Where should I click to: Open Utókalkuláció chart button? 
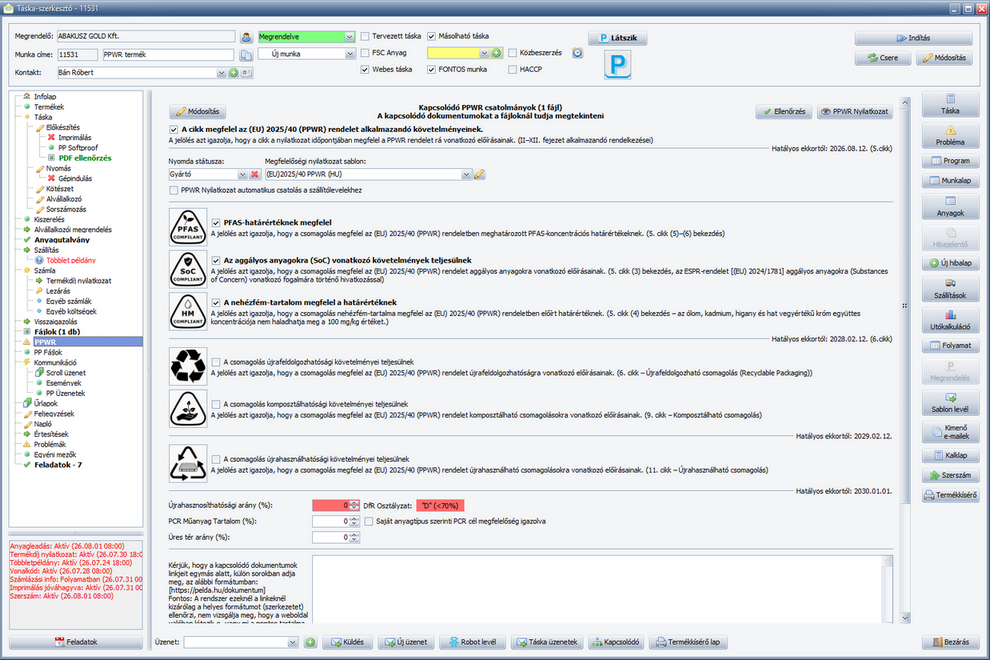pyautogui.click(x=950, y=320)
